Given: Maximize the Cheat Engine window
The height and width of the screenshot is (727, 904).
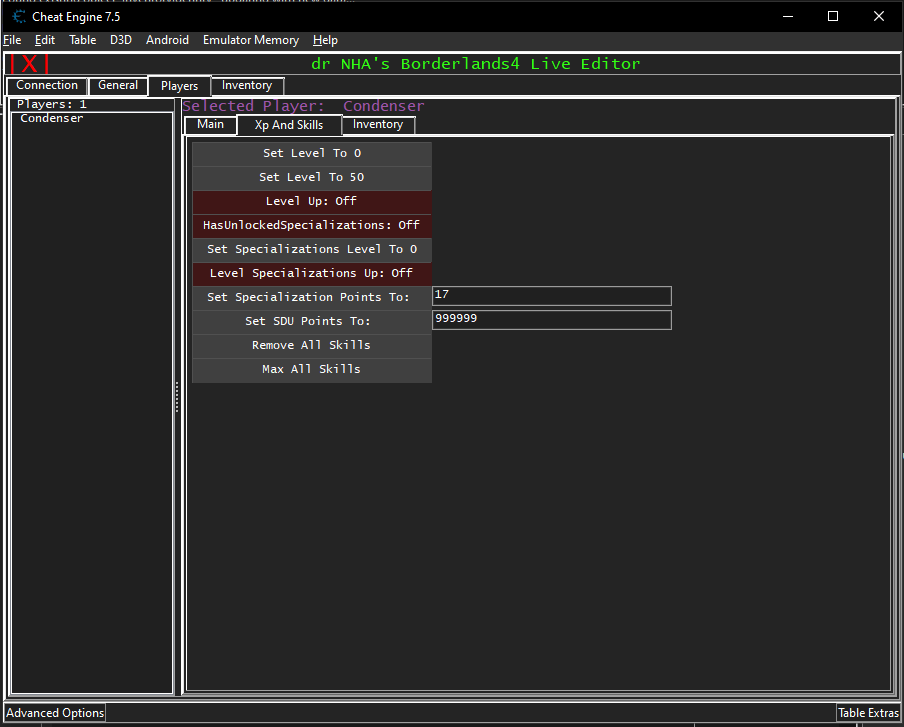Looking at the screenshot, I should click(833, 17).
